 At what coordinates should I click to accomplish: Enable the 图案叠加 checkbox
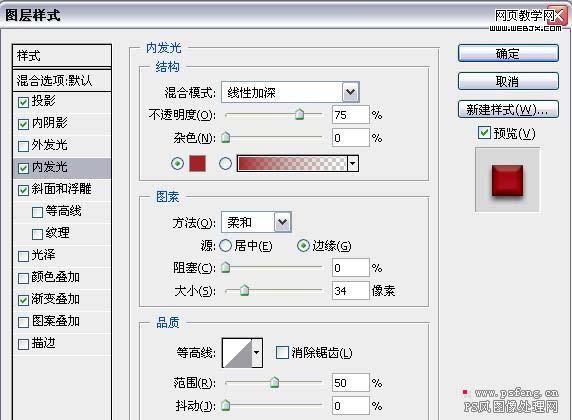[23, 322]
